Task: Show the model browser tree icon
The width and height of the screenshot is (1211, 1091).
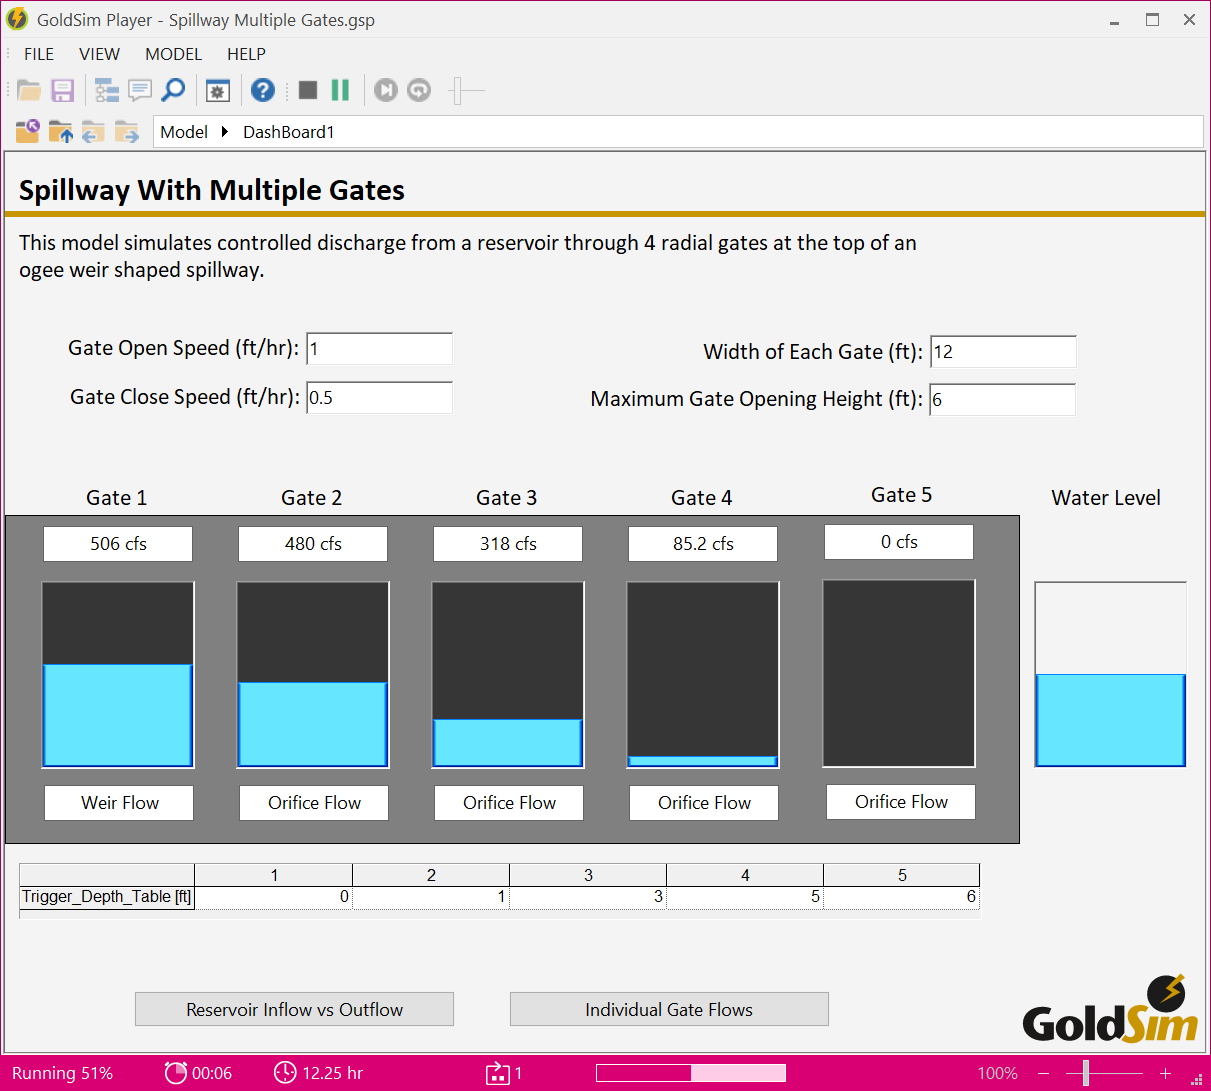Action: click(x=107, y=91)
